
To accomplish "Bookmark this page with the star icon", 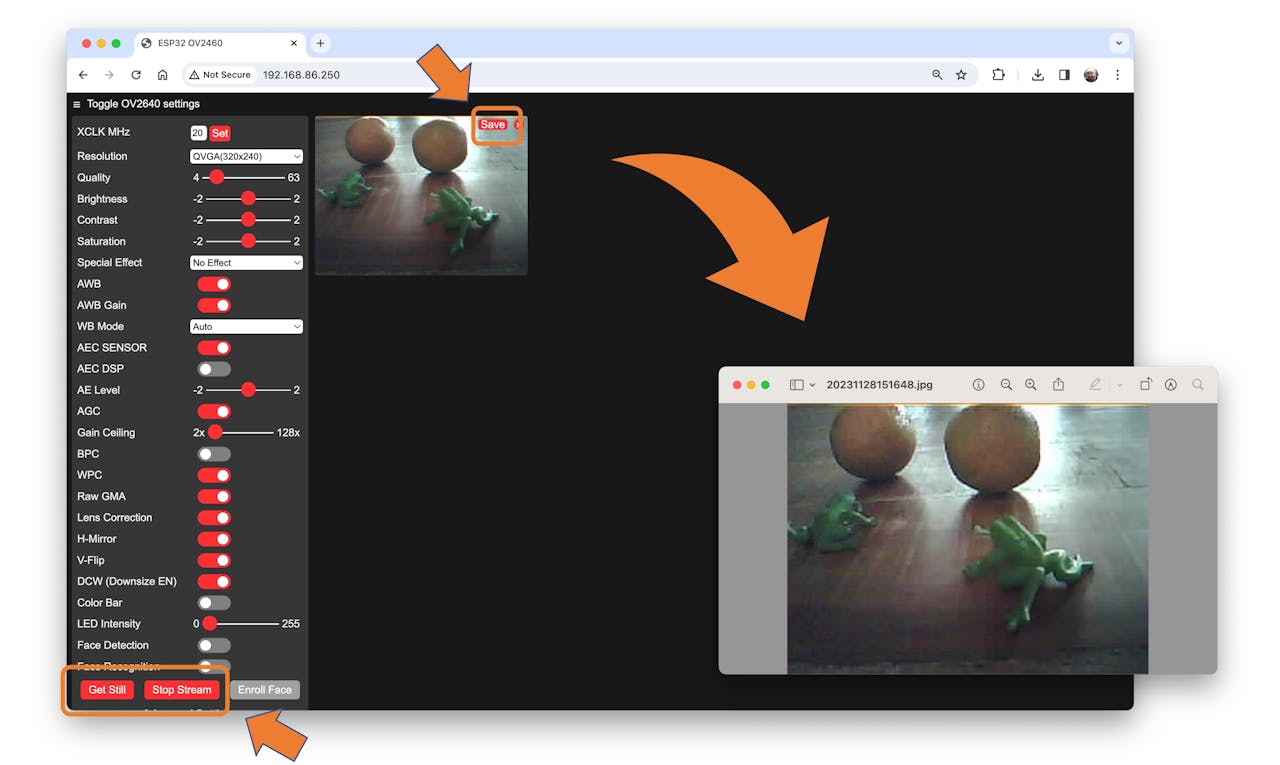I will coord(961,75).
